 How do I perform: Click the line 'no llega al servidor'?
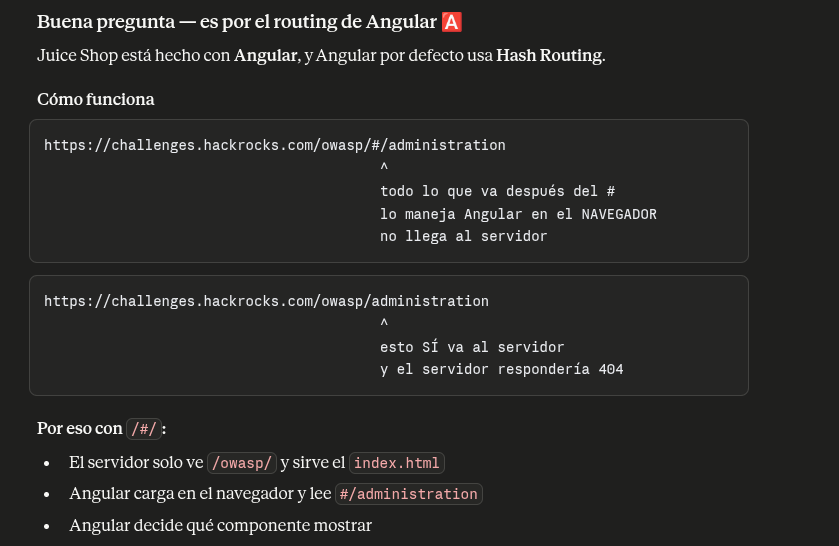point(463,236)
